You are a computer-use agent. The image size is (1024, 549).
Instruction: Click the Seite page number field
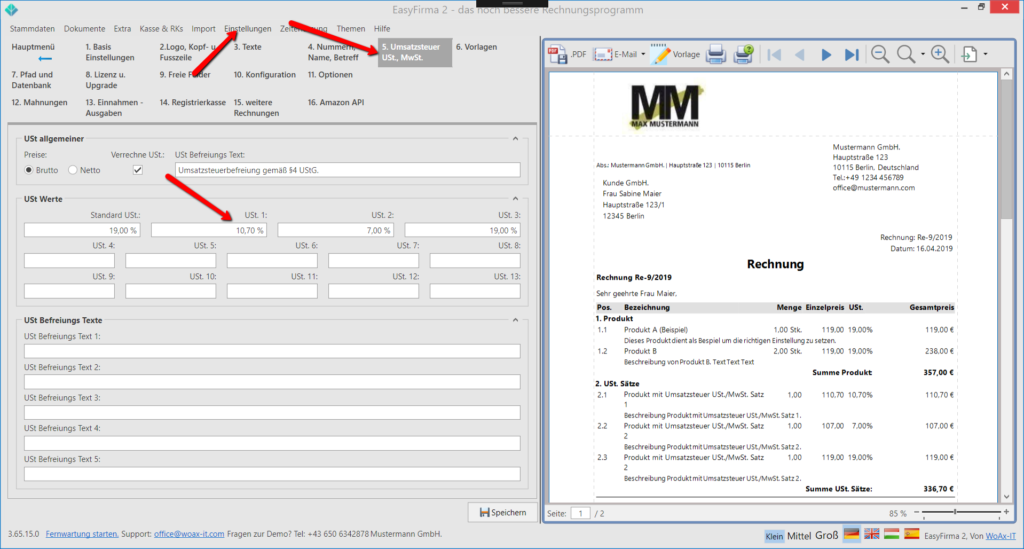coord(581,513)
